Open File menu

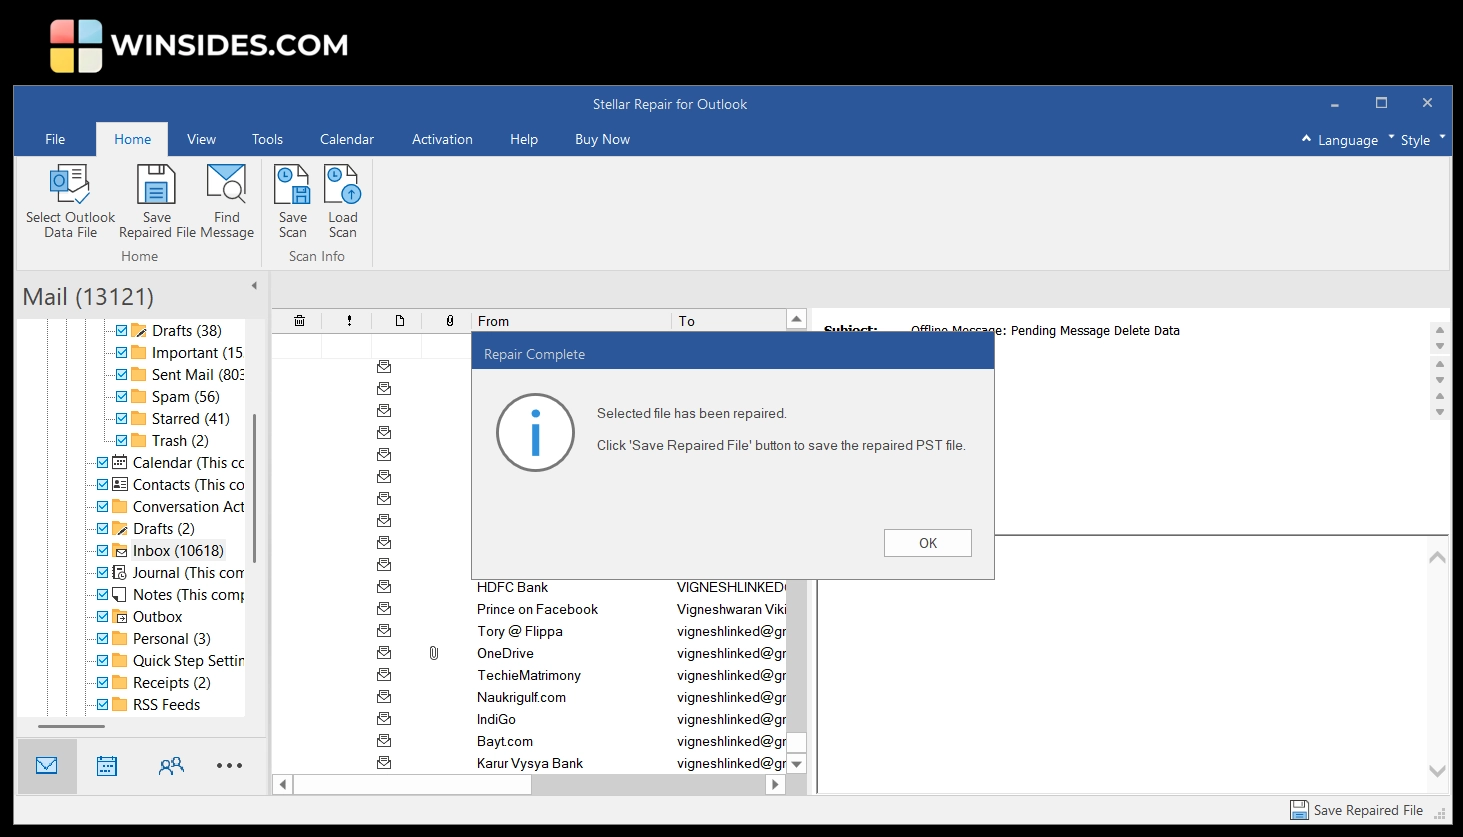(55, 139)
